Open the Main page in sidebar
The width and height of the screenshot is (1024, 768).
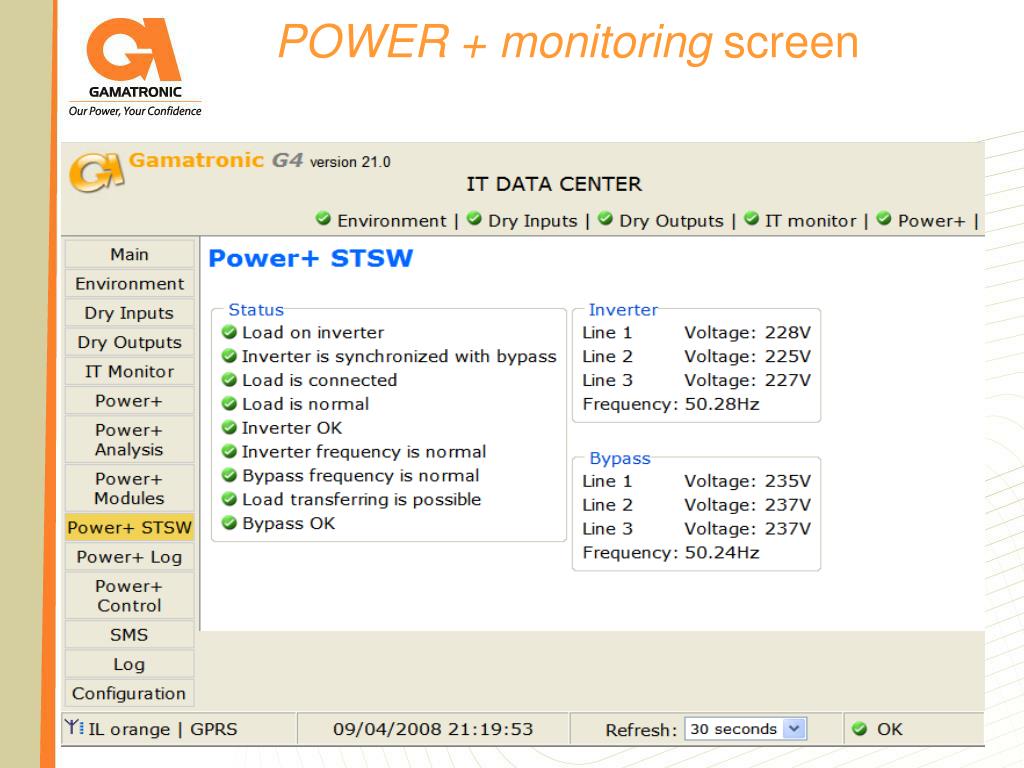pos(129,254)
